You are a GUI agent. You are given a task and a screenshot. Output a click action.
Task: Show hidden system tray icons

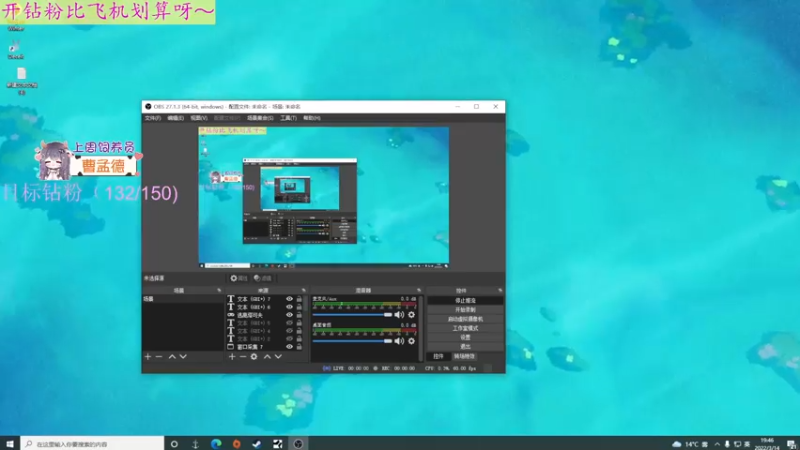point(717,444)
